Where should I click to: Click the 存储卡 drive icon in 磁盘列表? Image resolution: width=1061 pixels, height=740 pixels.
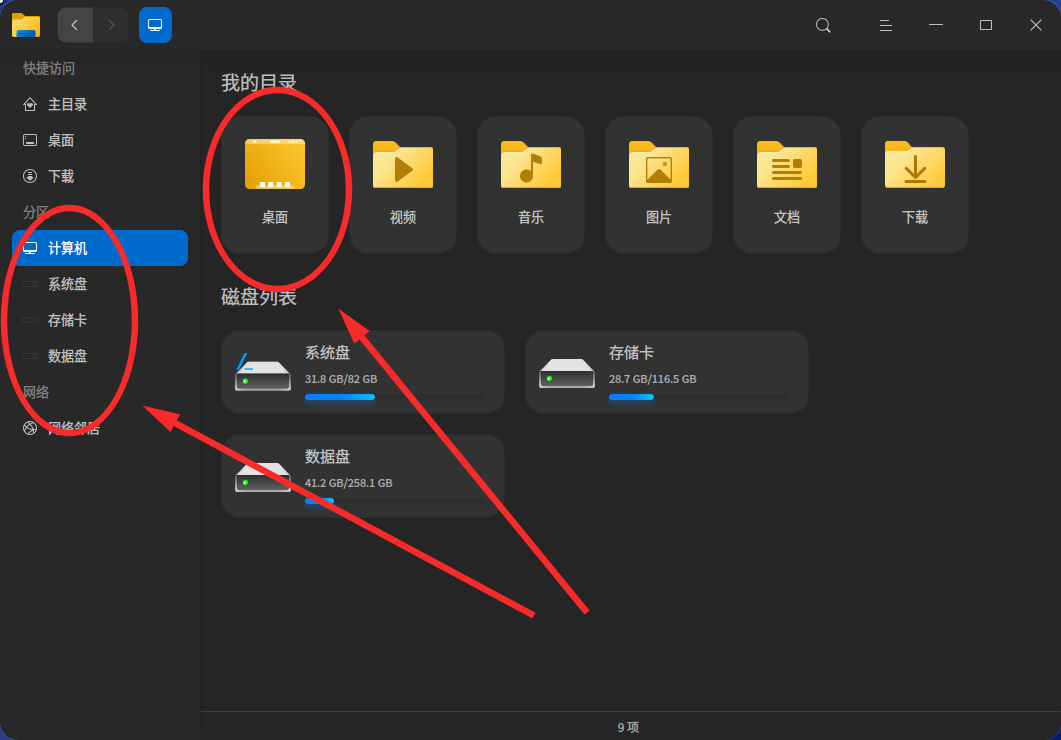[567, 373]
